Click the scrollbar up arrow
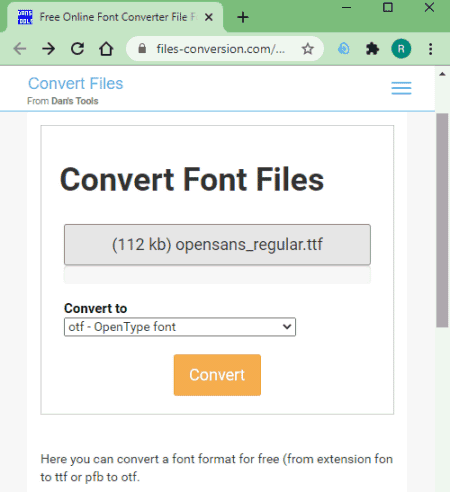Screen dimensions: 450x492 coord(442,74)
